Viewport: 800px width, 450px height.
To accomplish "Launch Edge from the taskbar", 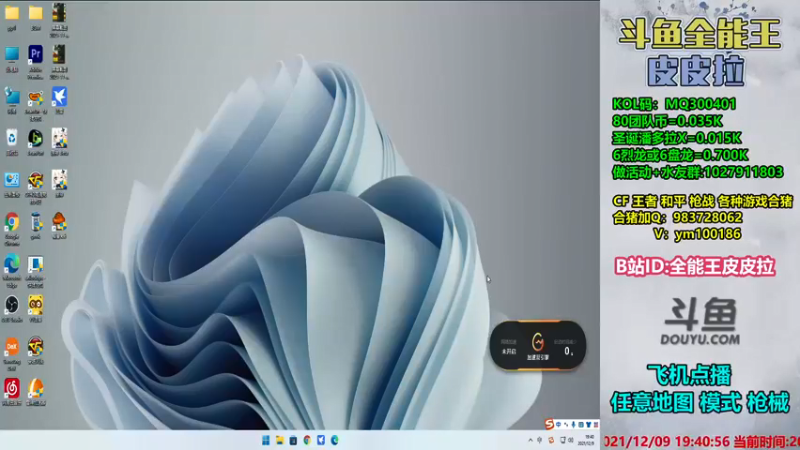I will point(335,440).
